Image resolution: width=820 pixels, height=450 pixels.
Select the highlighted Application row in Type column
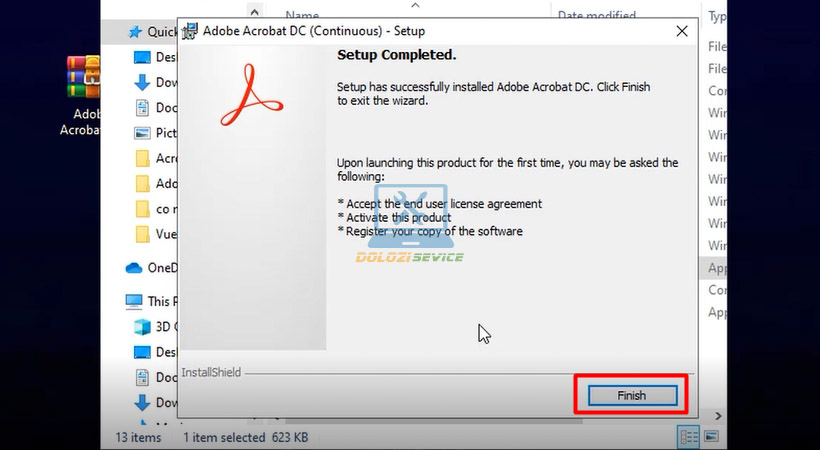717,268
